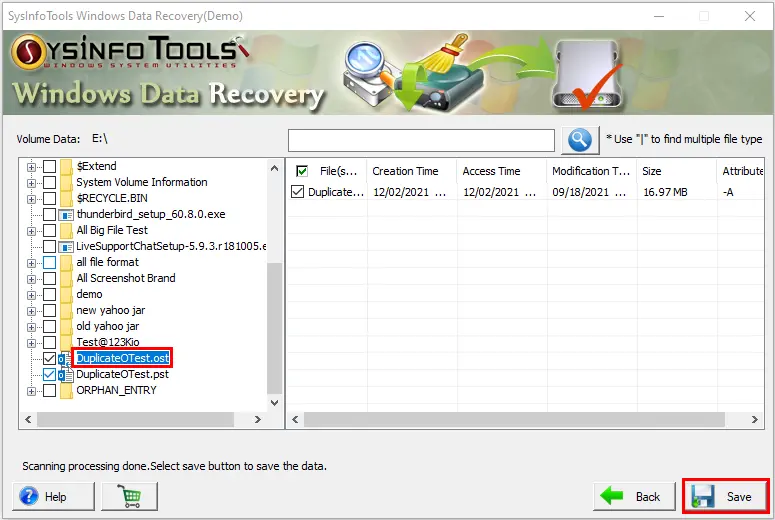Image resolution: width=775 pixels, height=520 pixels.
Task: Click the ORPHAN_ENTRY folder icon
Action: pos(66,390)
